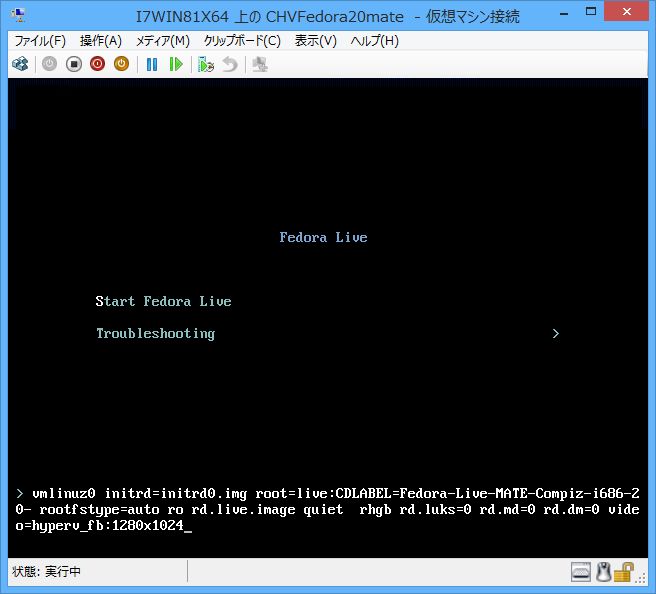Click the keyboard status icon in status bar
The image size is (656, 594).
click(x=581, y=572)
